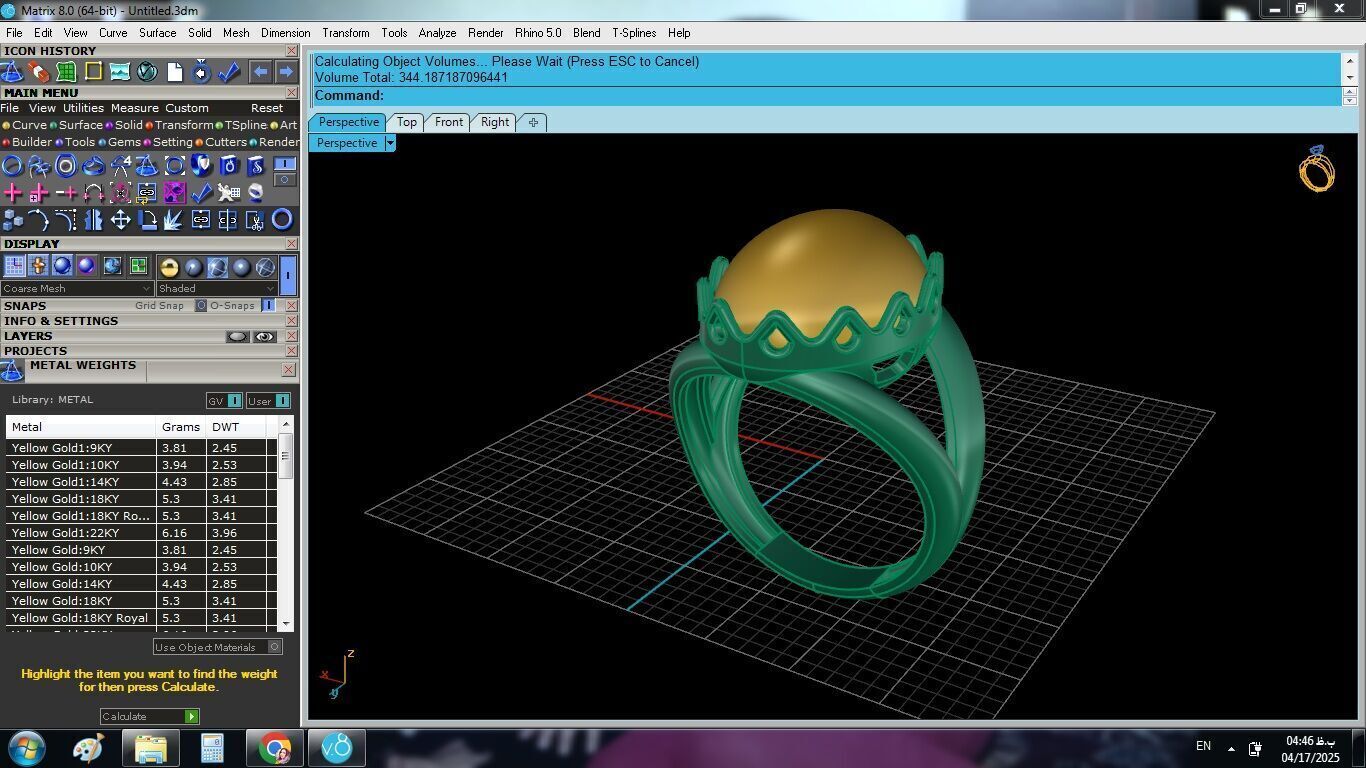Toggle the tall blue switch in Display panel
Viewport: 1366px width, 768px height.
click(288, 273)
